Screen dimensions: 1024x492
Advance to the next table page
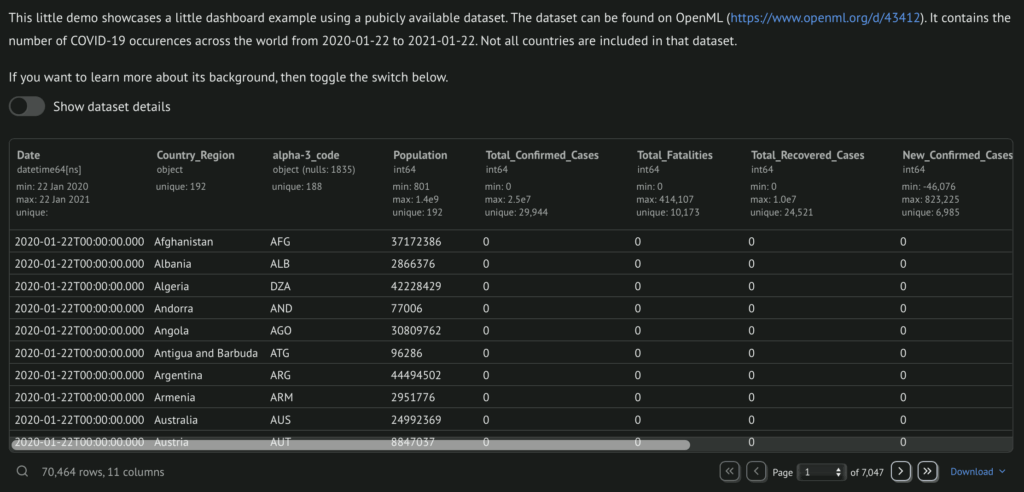pos(900,471)
